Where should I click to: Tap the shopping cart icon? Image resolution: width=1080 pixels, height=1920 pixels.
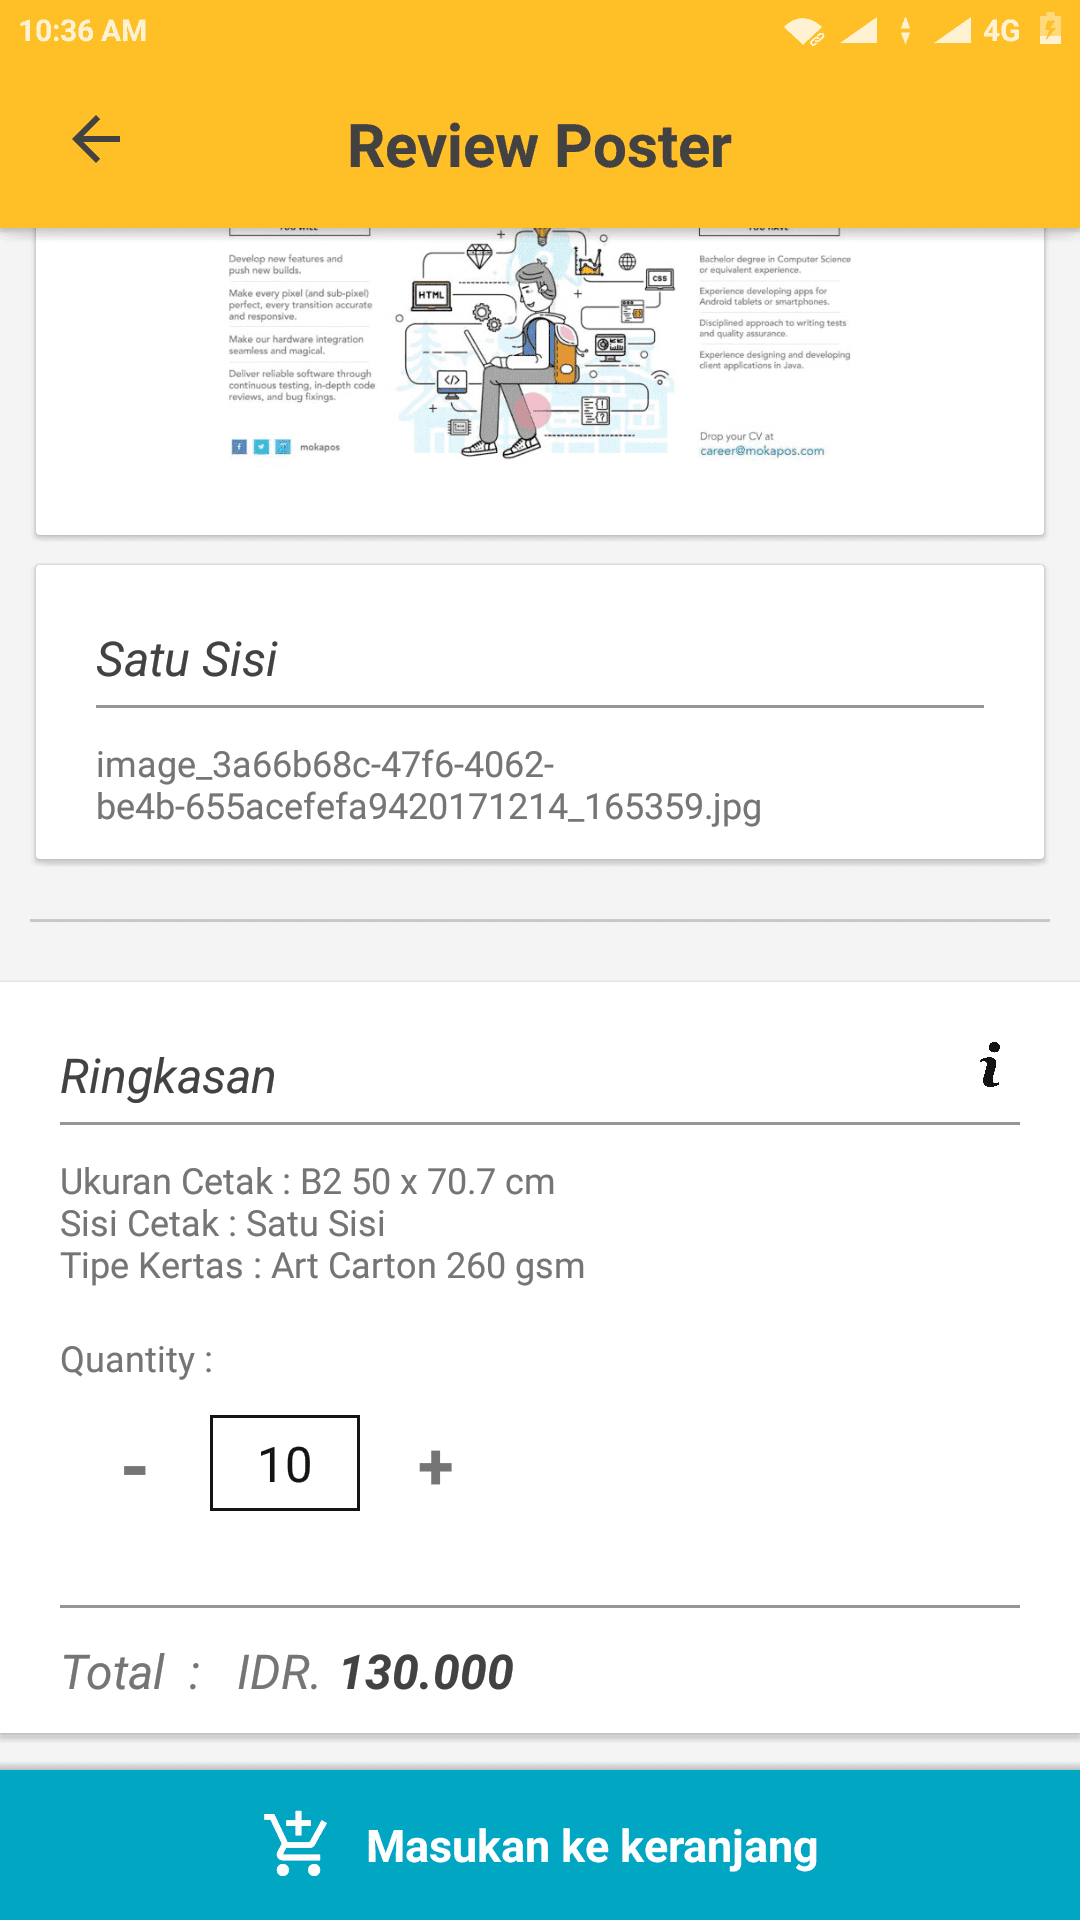pos(296,1844)
